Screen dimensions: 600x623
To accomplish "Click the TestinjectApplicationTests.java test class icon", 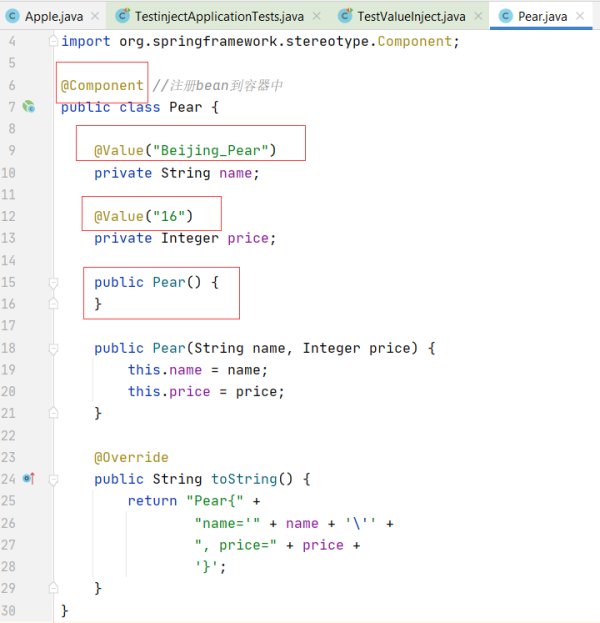I will click(122, 15).
